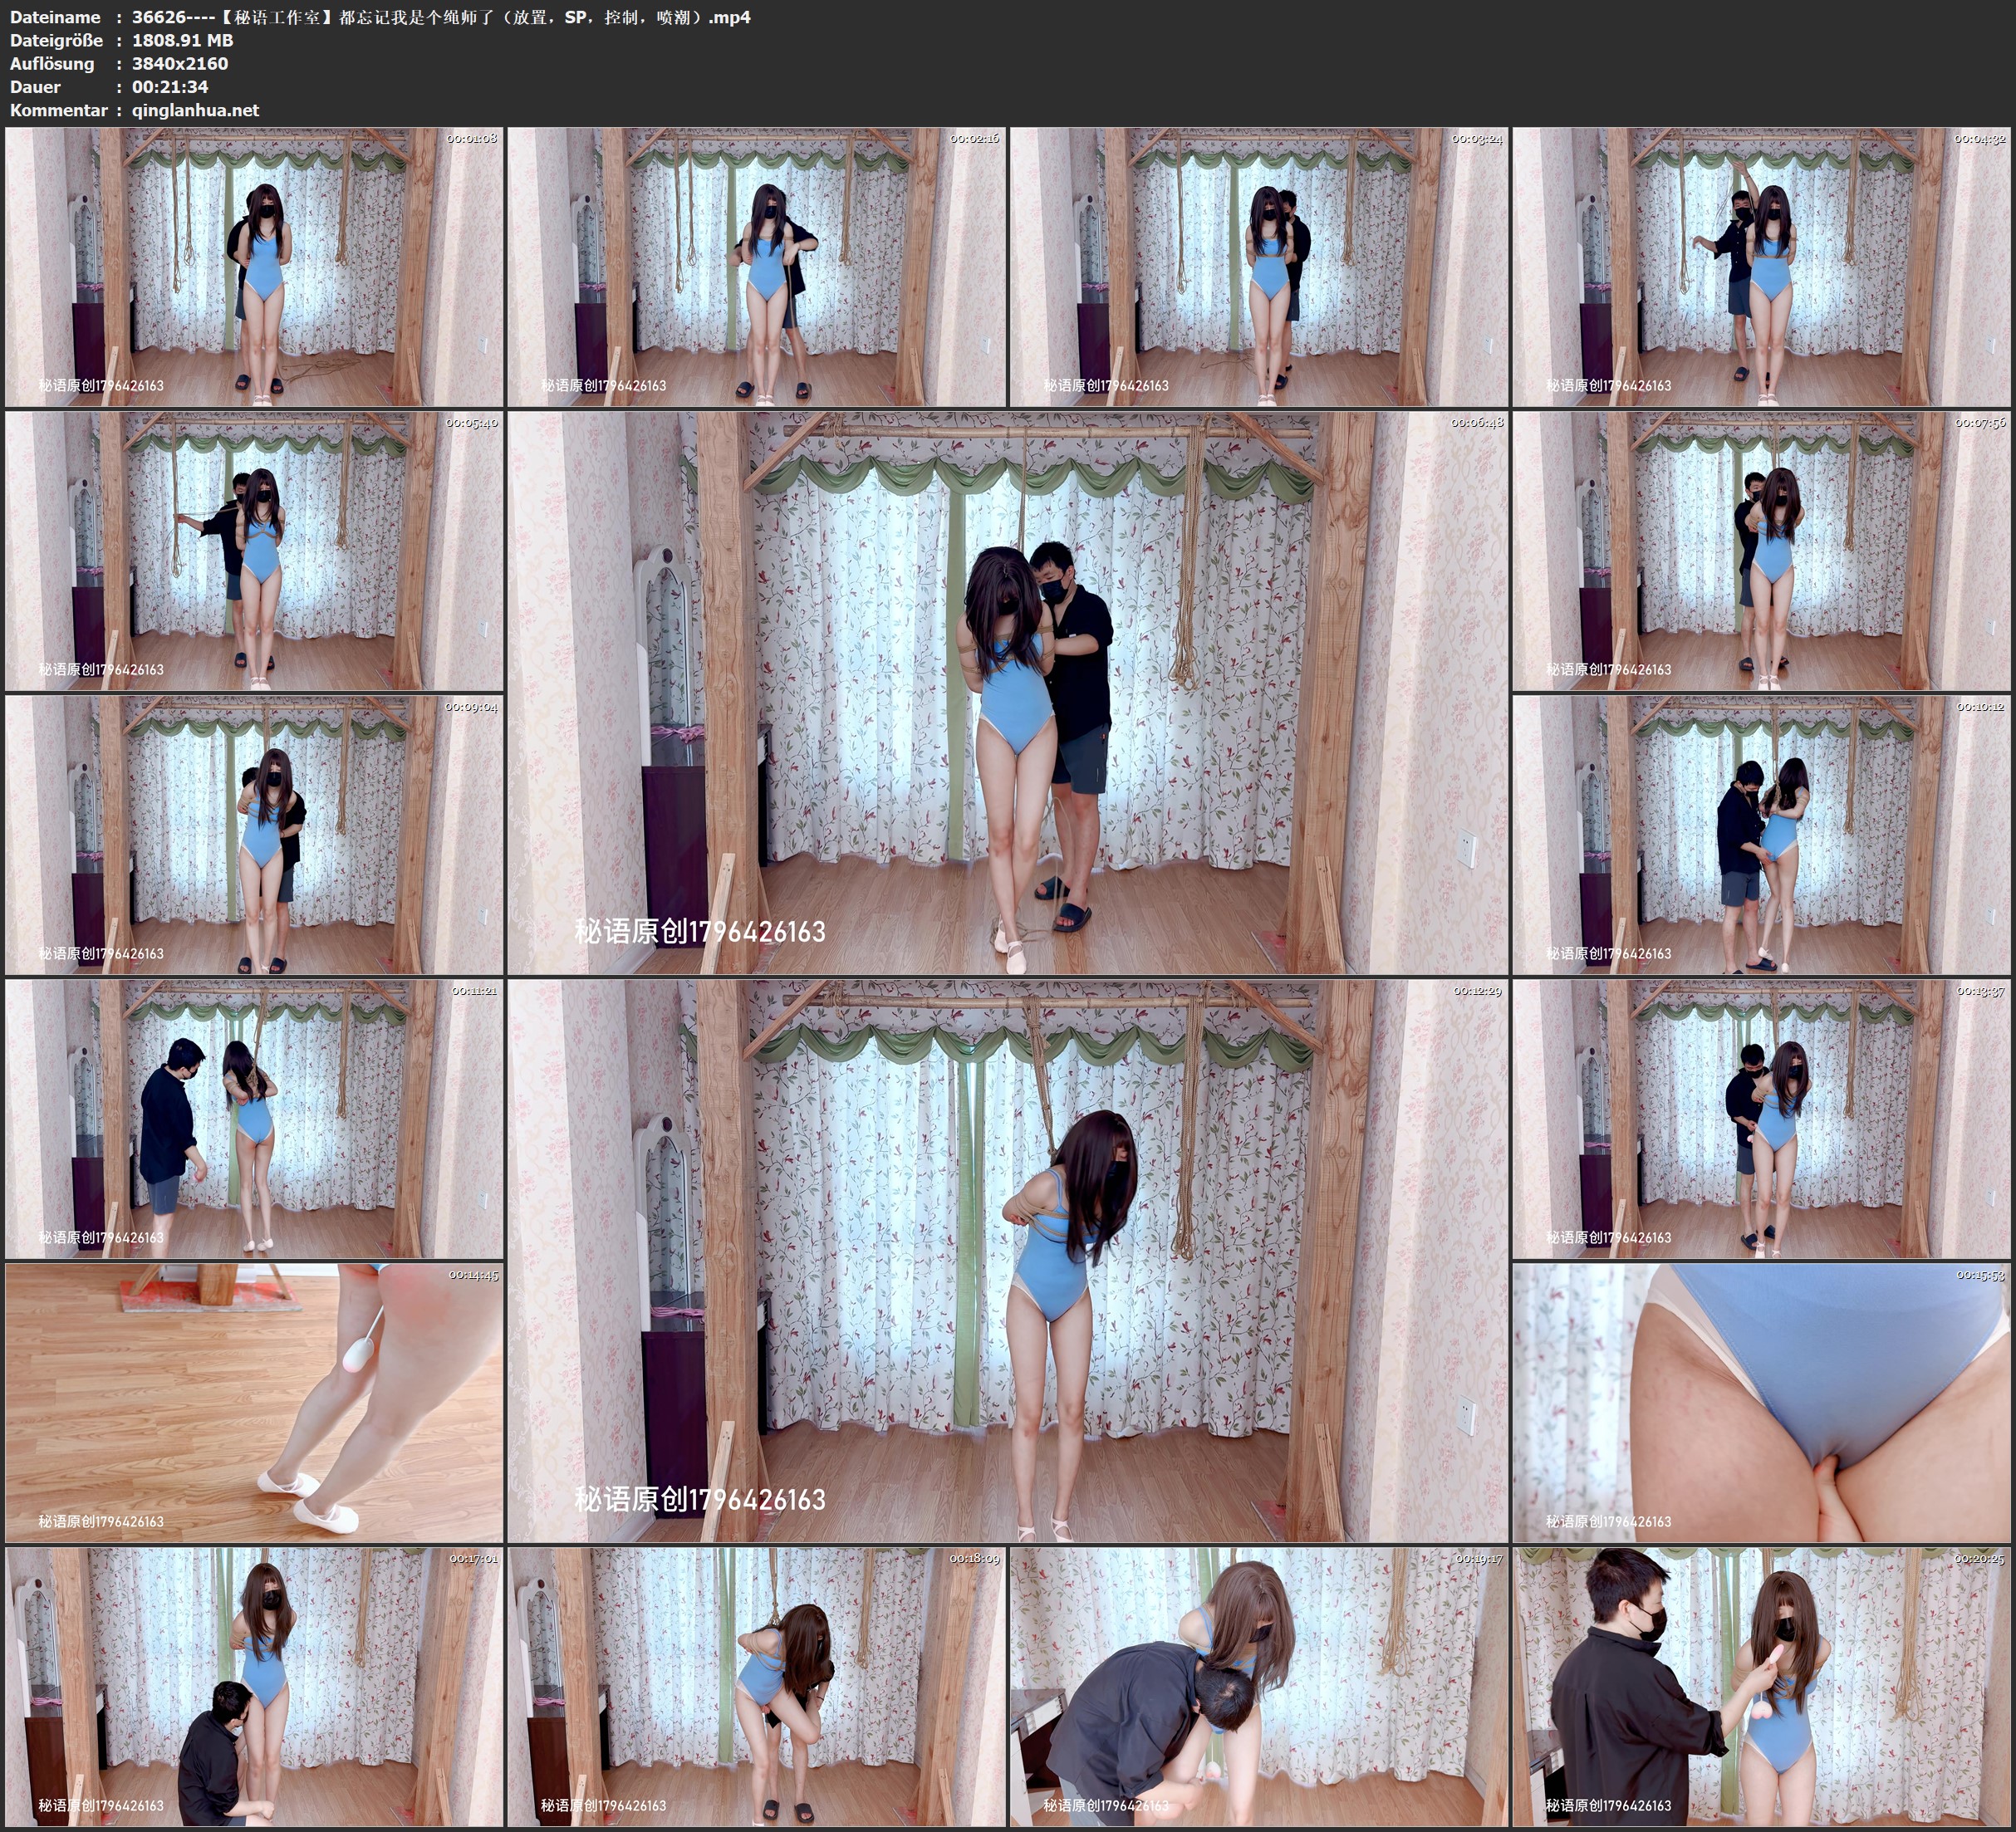Click the large frame at 00:06:48
2016x1832 pixels.
click(x=1007, y=692)
